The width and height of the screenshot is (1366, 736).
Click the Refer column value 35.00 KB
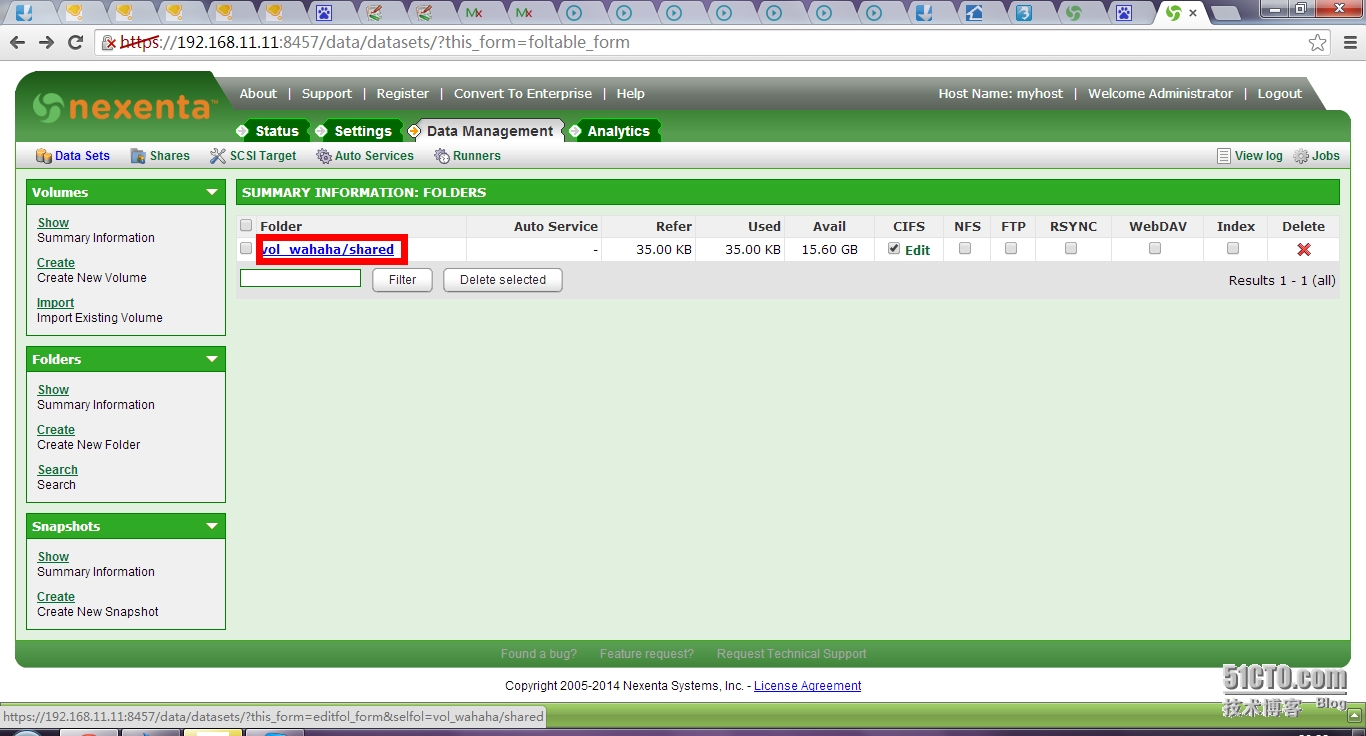pos(664,250)
